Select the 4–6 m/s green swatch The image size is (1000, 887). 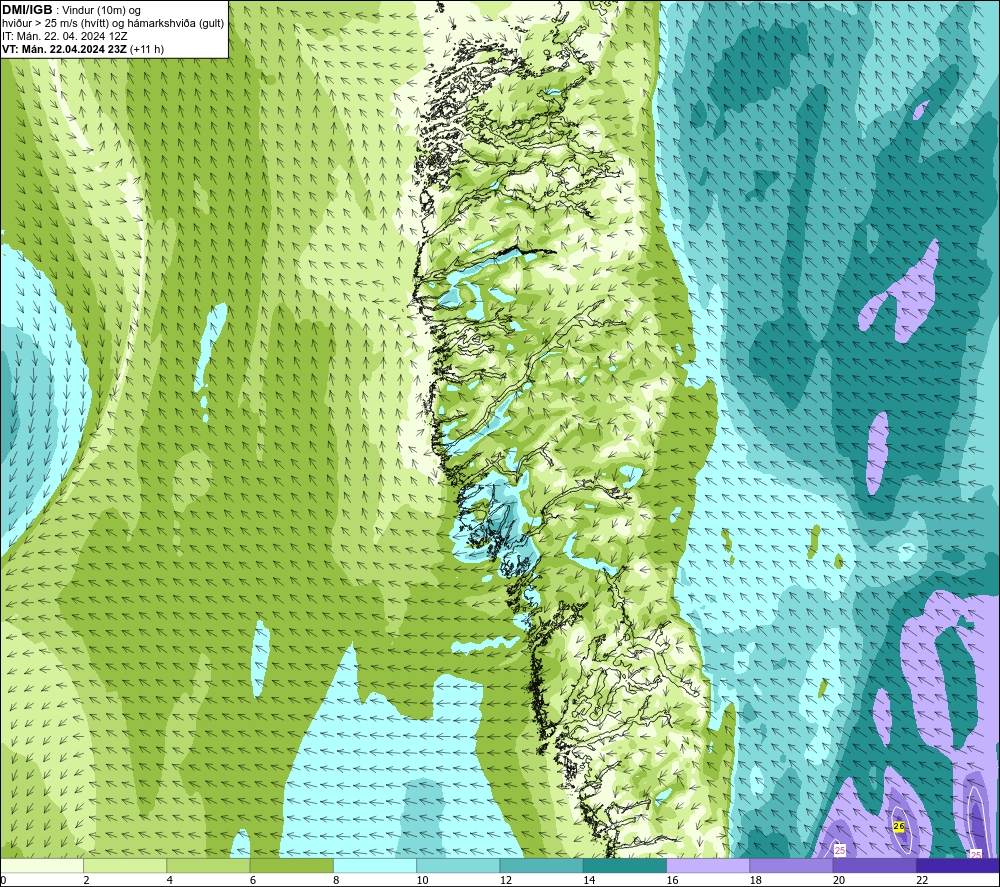(x=209, y=865)
